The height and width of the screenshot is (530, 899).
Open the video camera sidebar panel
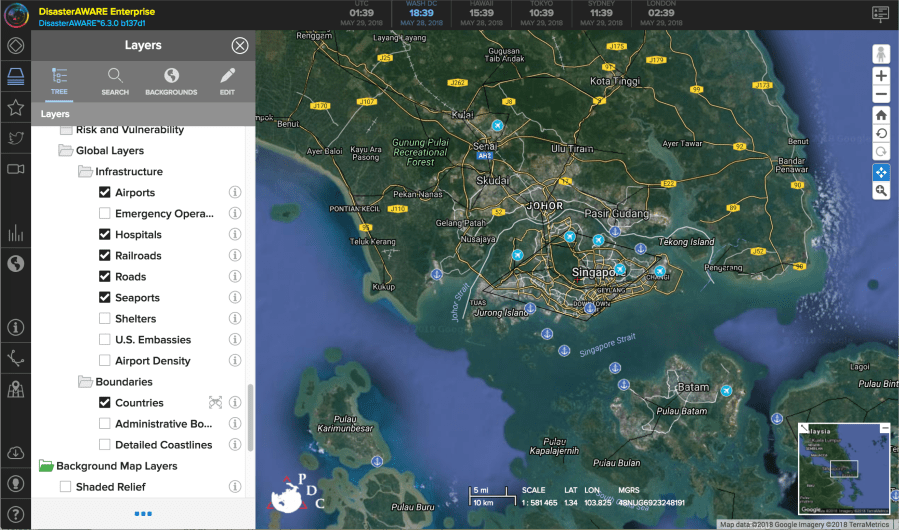(x=15, y=169)
